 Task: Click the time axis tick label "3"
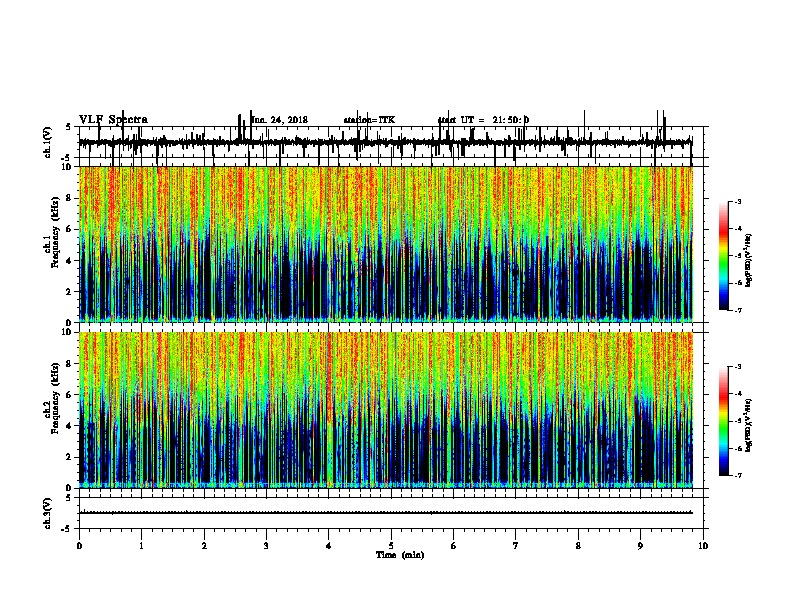(x=266, y=546)
